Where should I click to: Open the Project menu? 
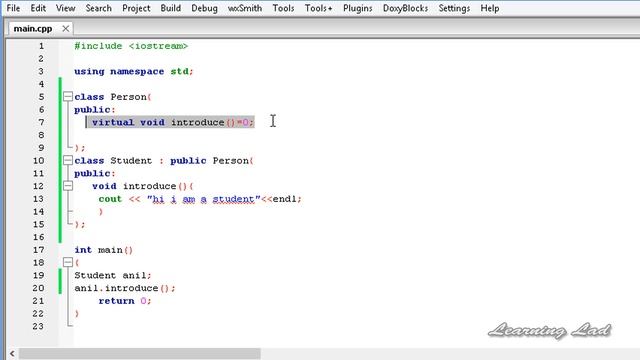click(136, 8)
